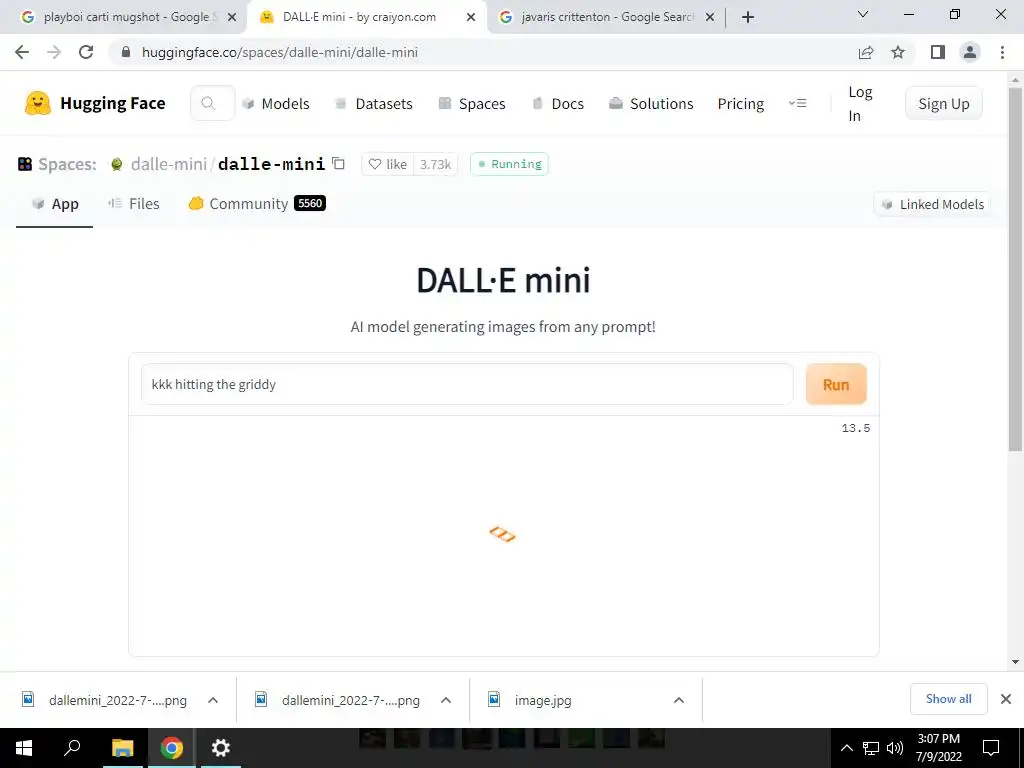Click the lock site info icon
The image size is (1024, 768).
tap(127, 52)
